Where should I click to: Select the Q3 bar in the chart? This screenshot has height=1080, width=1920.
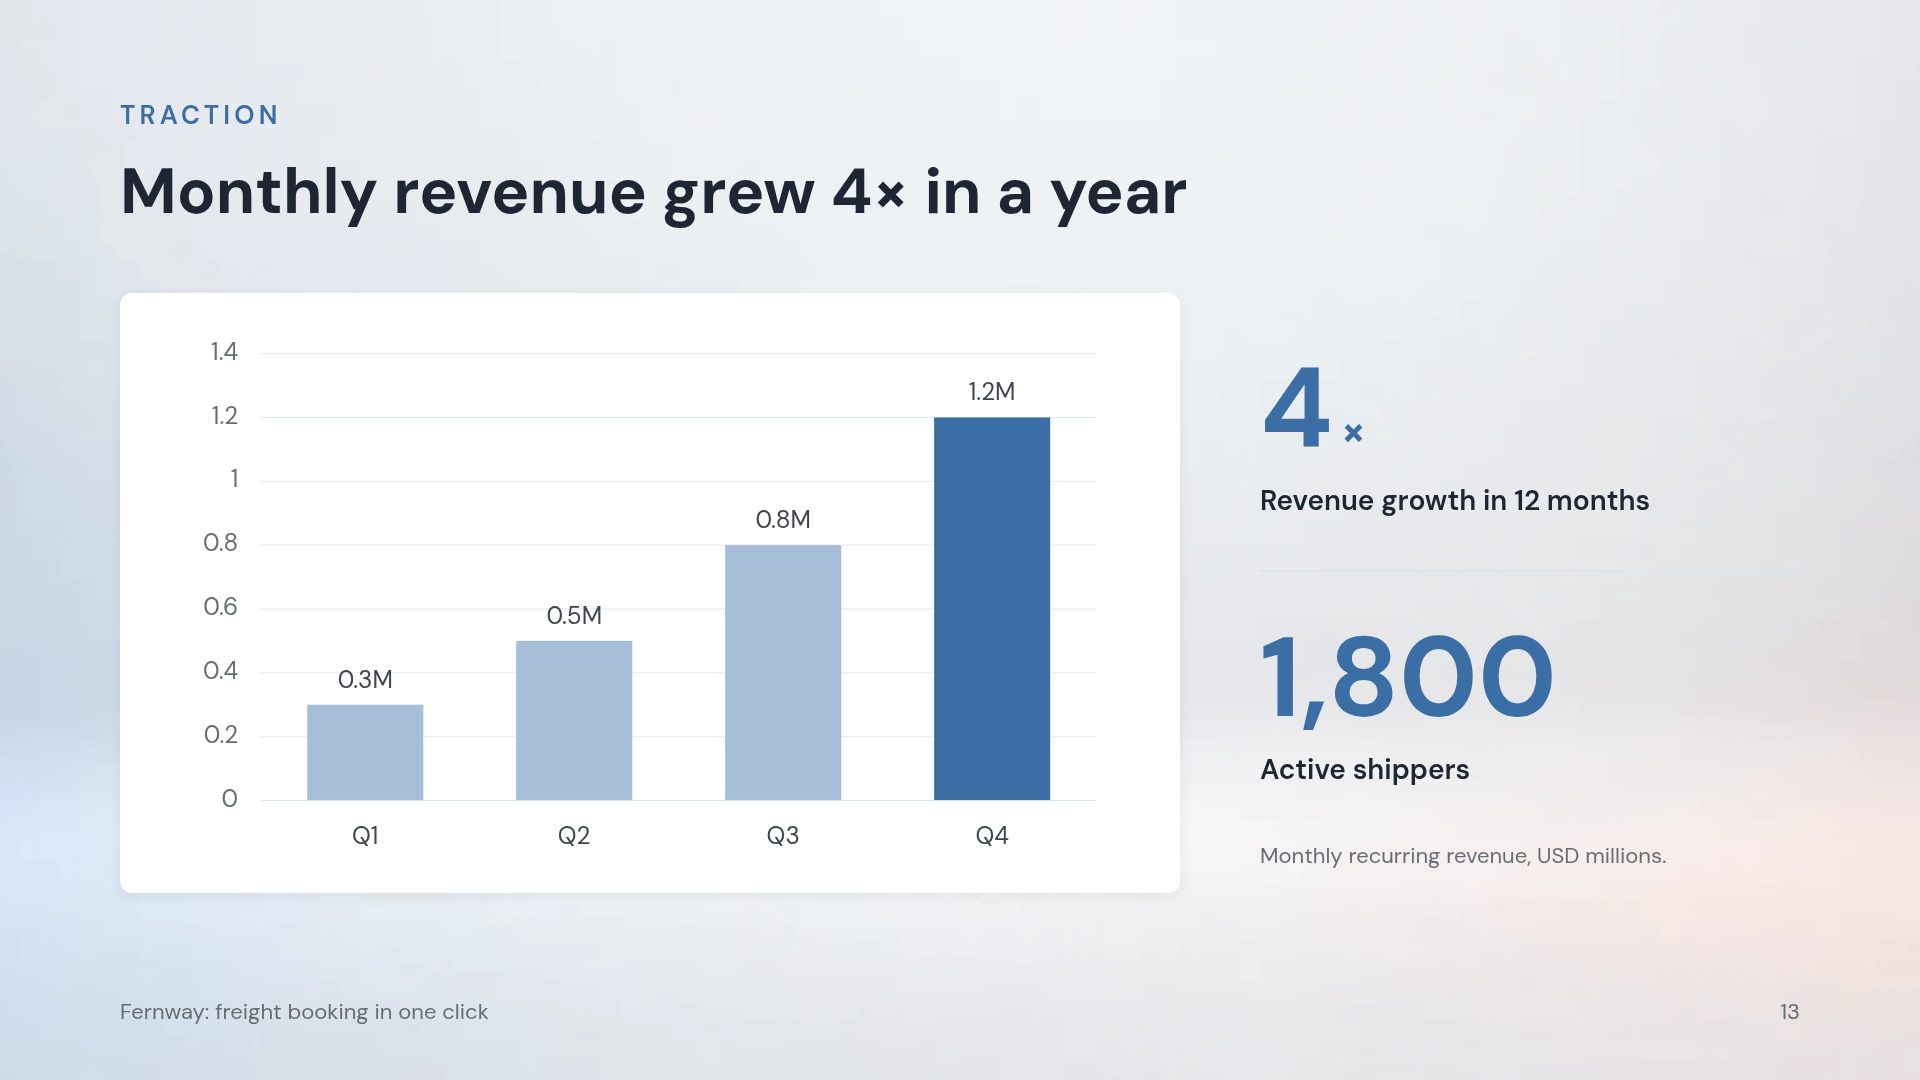click(x=783, y=672)
